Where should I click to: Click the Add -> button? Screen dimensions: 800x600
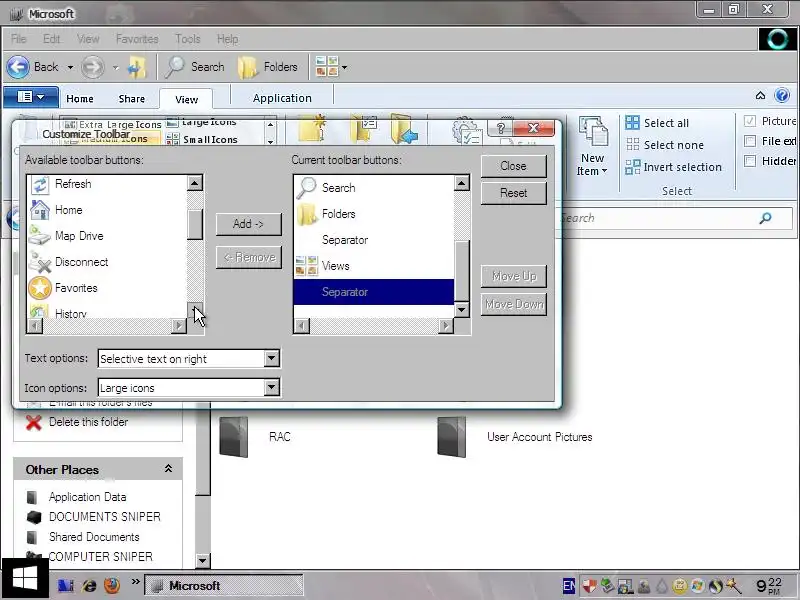point(248,224)
